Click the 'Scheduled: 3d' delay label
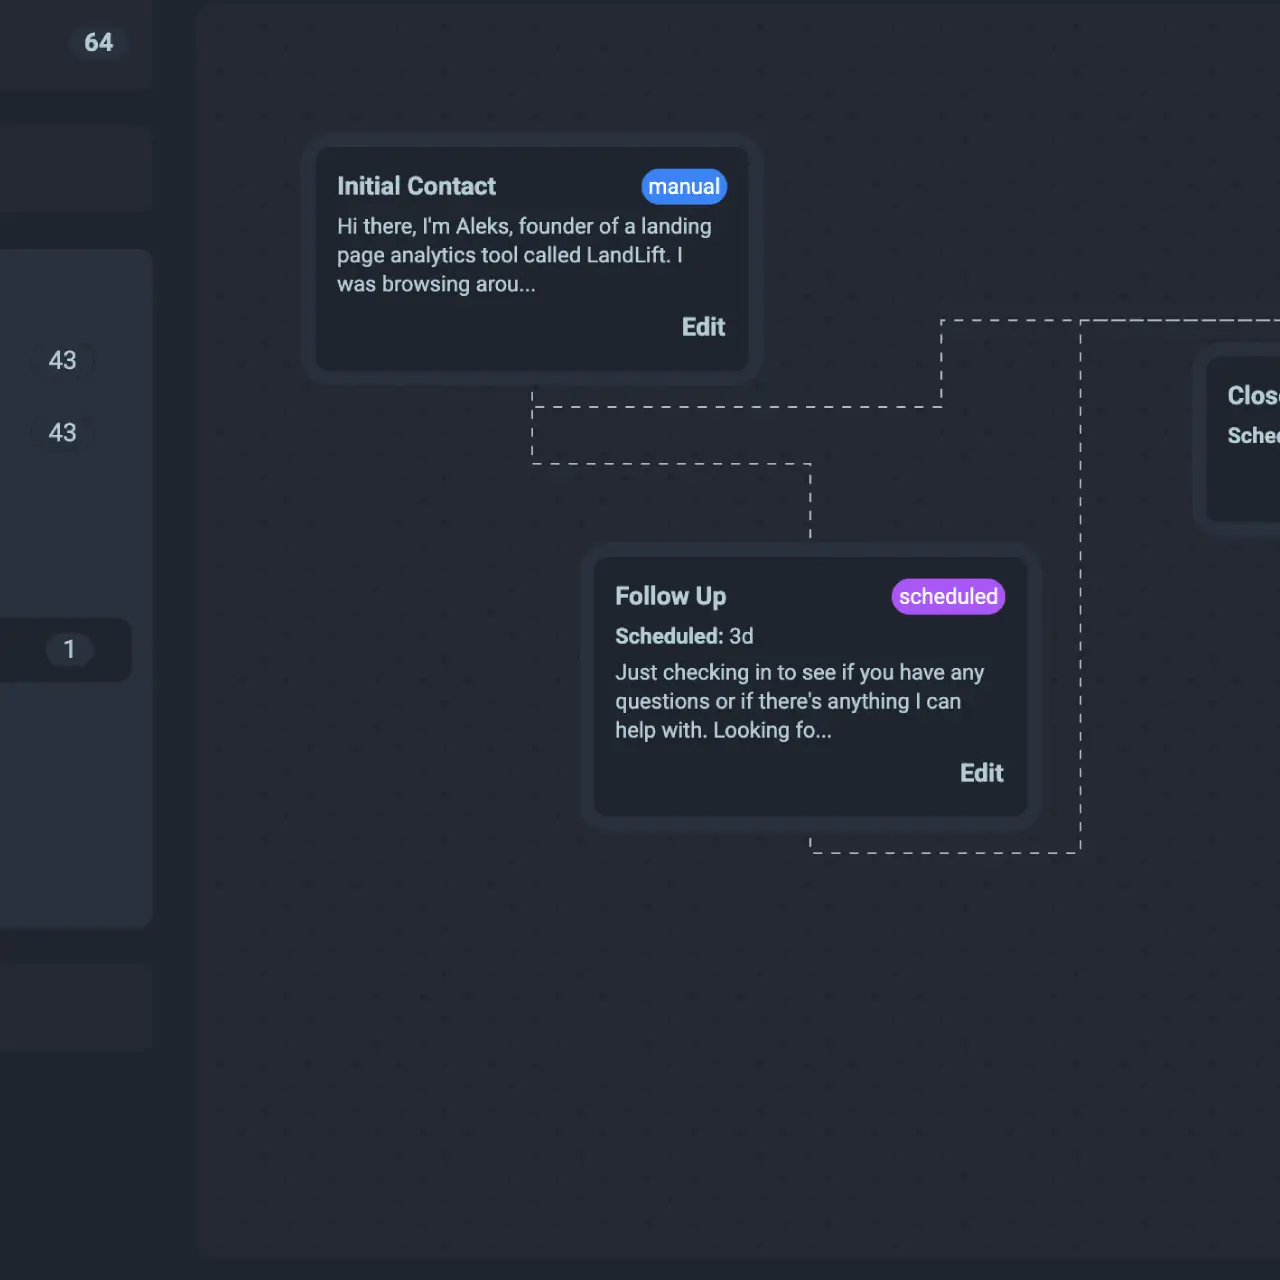This screenshot has height=1280, width=1280. [684, 637]
